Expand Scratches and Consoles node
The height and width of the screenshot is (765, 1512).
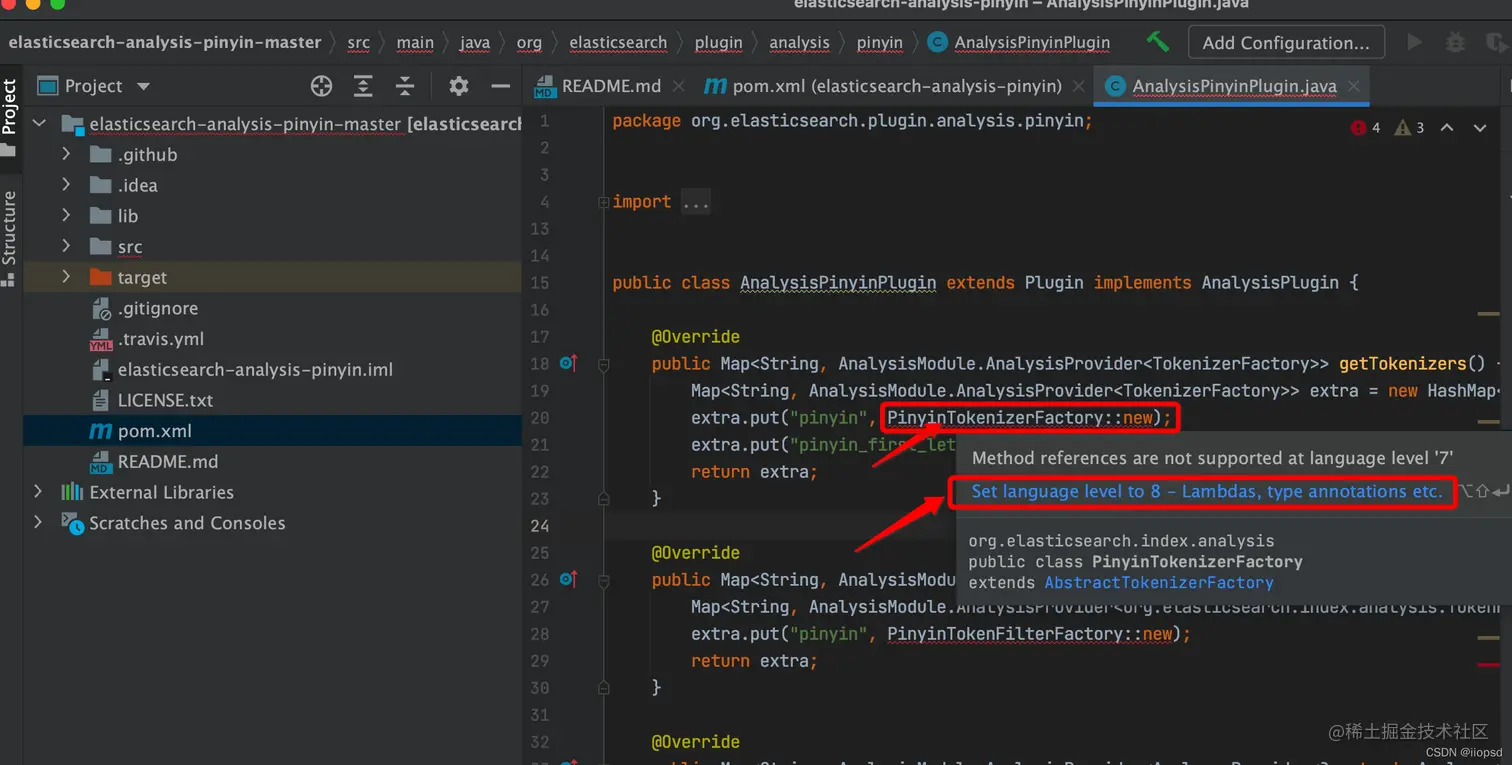(x=38, y=523)
